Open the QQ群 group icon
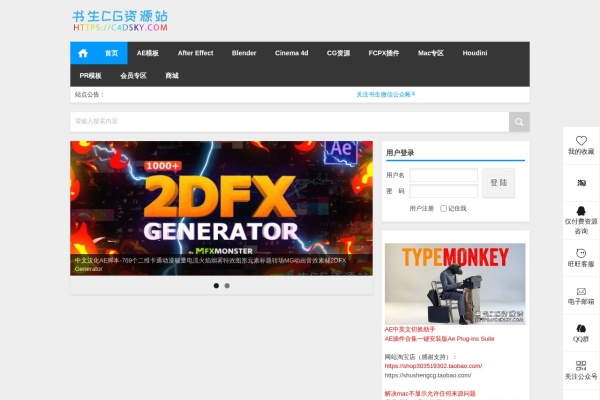 click(x=581, y=328)
